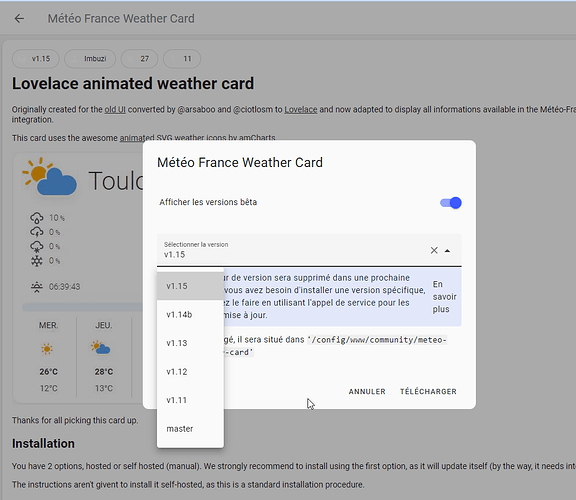Select version v1.15 in the list
This screenshot has height=500, width=576.
[190, 286]
